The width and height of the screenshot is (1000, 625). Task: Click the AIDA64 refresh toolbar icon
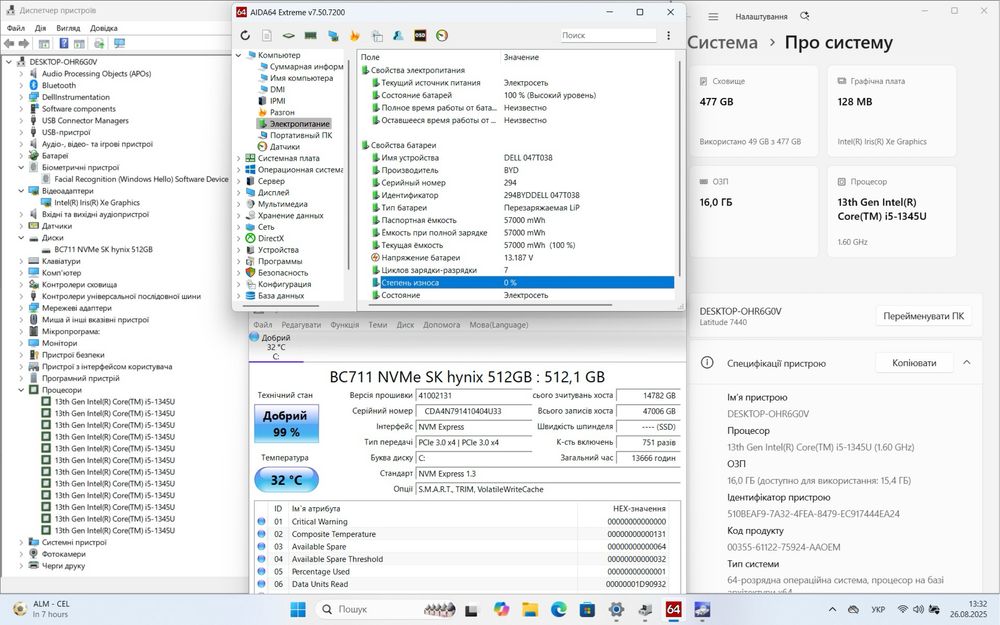[x=245, y=36]
